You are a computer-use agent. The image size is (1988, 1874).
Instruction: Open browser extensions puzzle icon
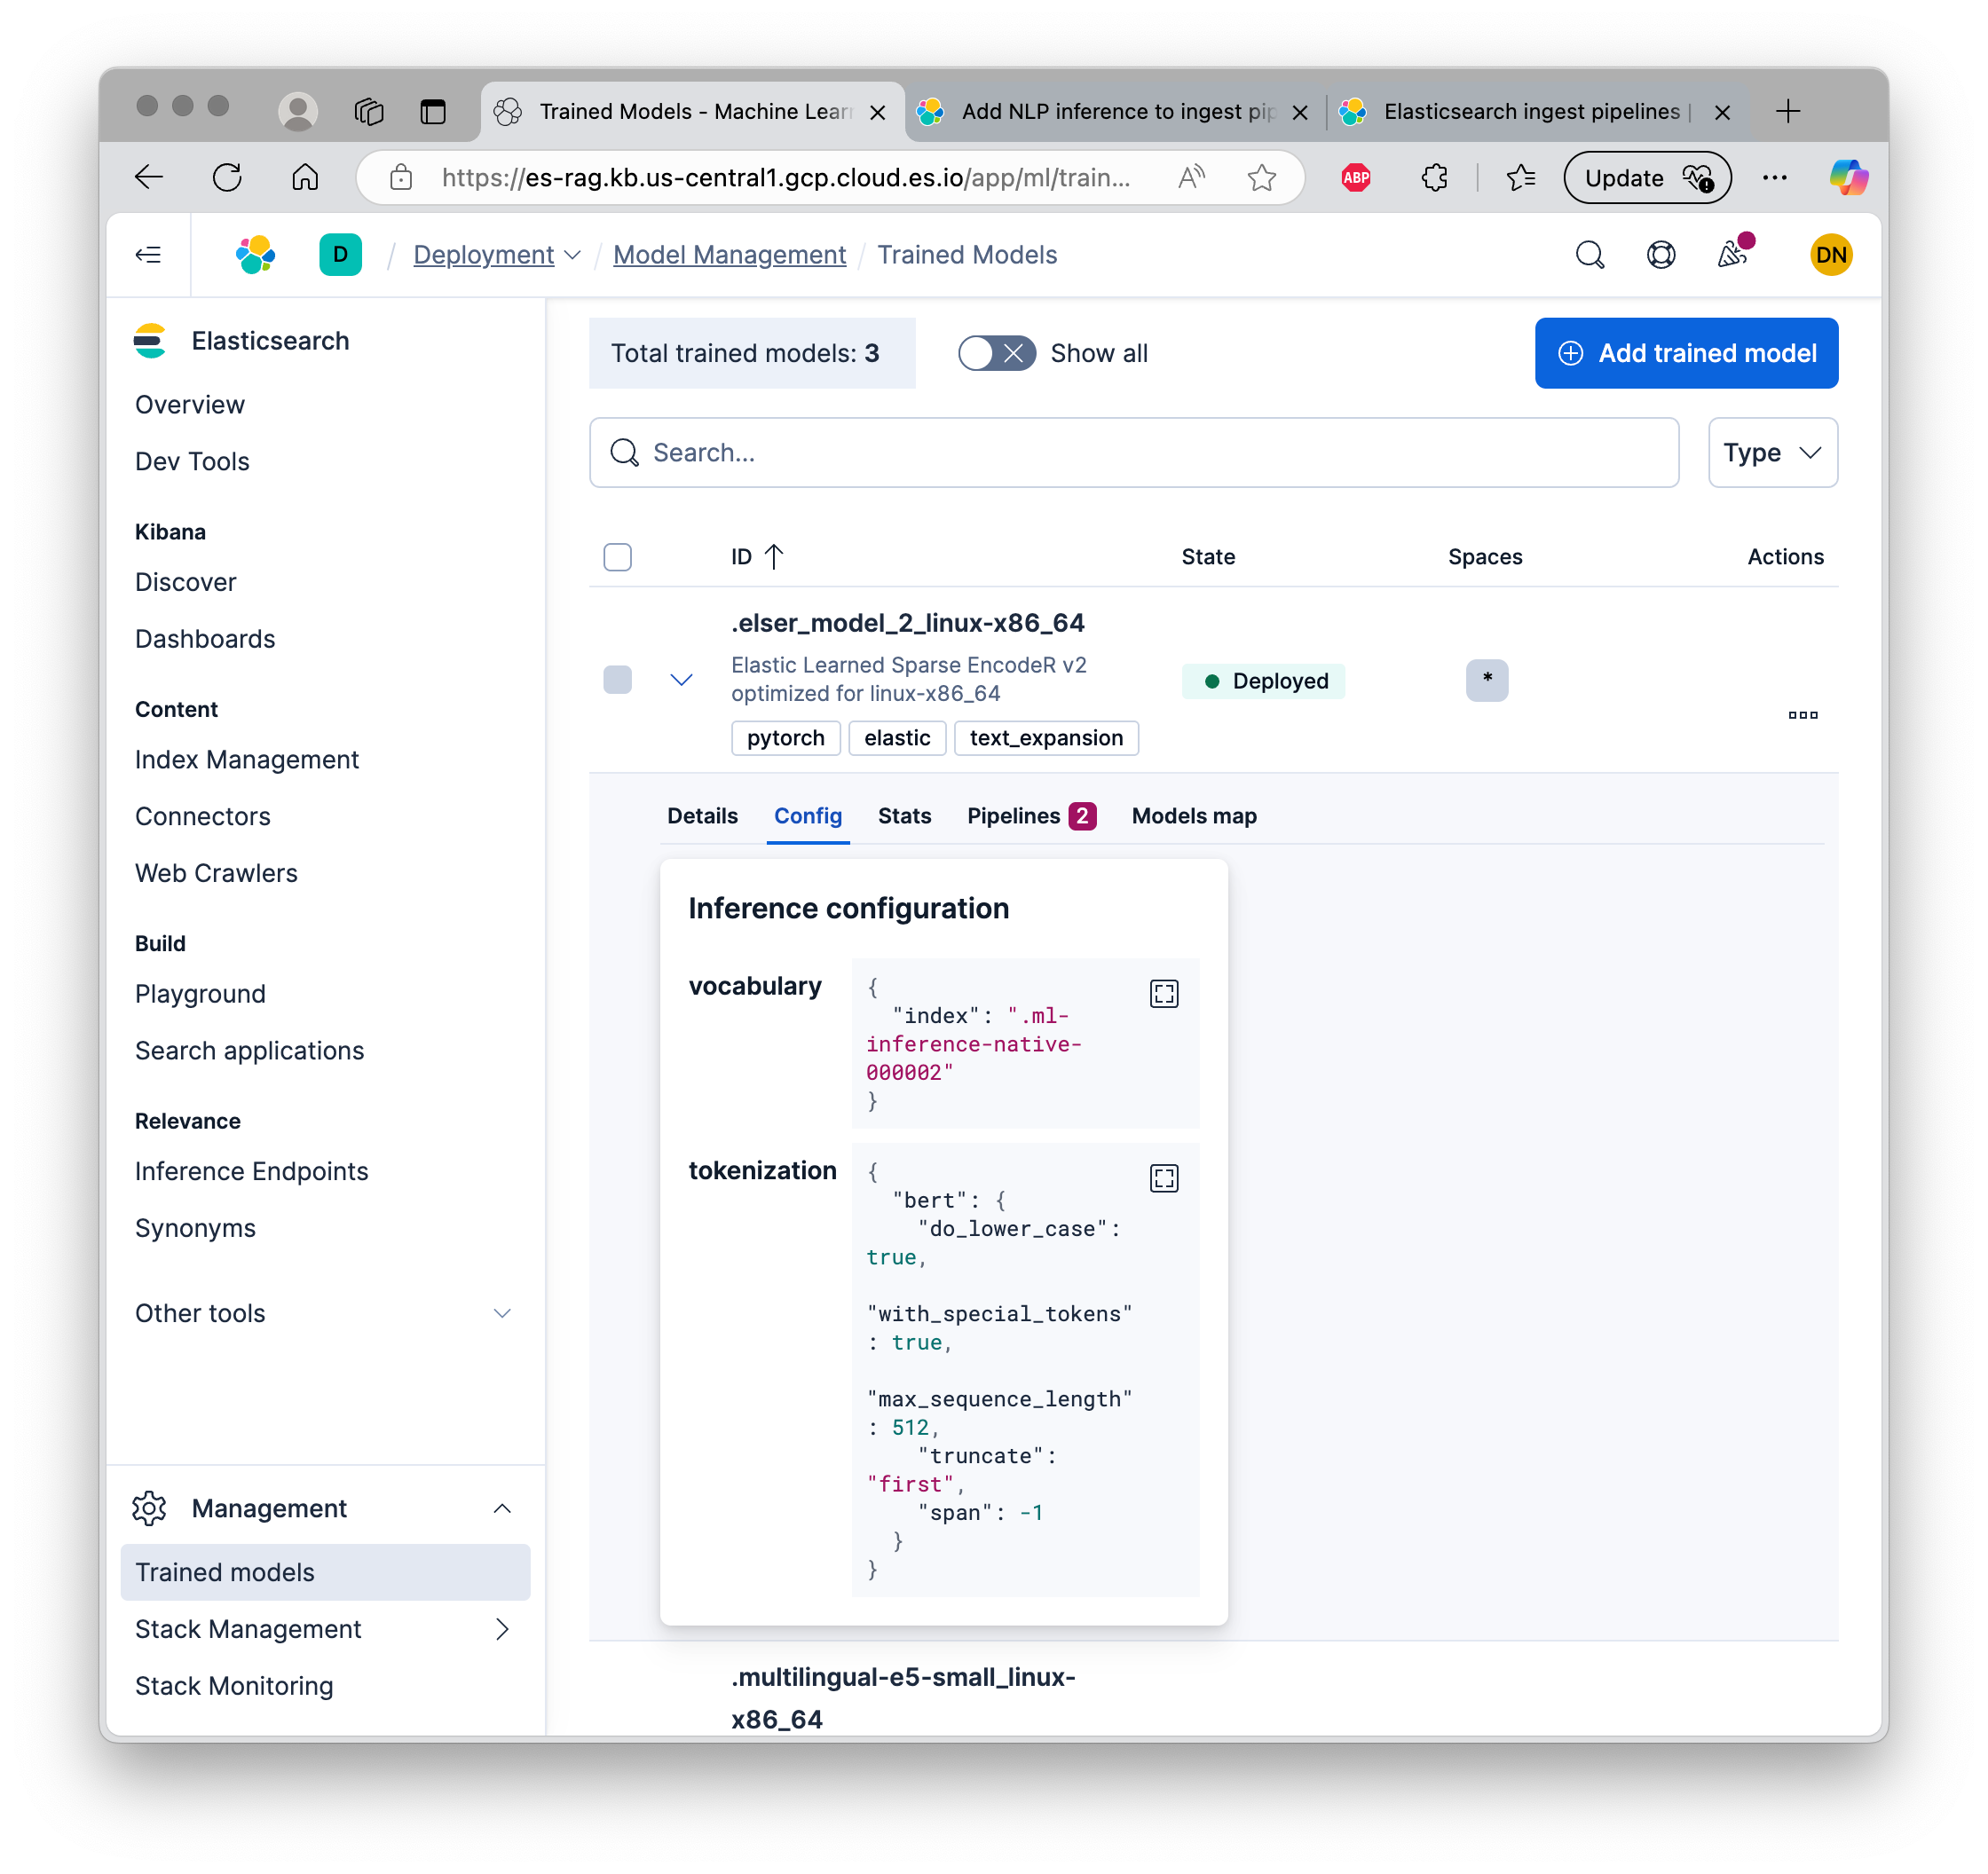[x=1434, y=178]
